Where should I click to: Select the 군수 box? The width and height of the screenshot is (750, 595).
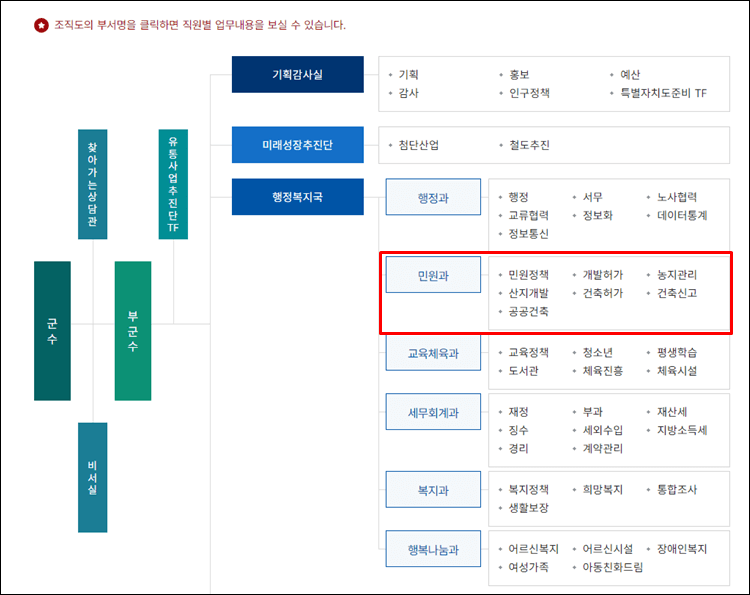point(53,331)
